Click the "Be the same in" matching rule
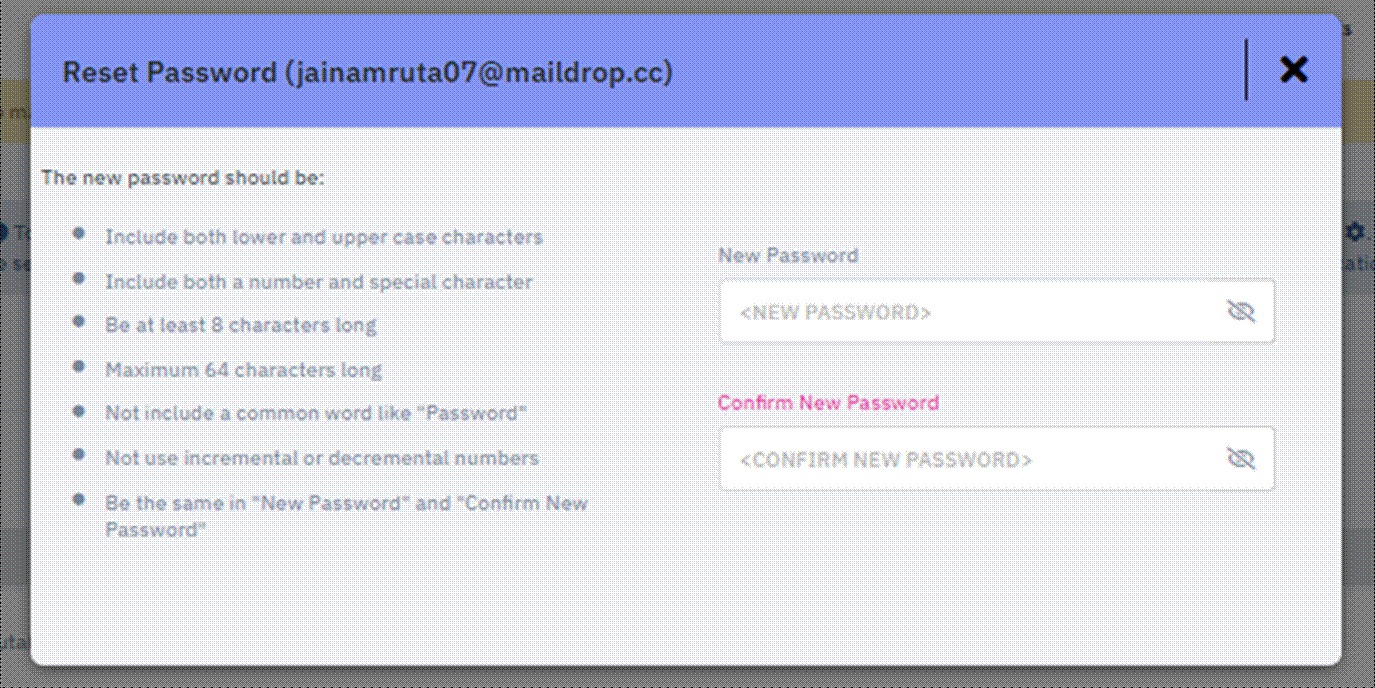The image size is (1375, 688). tap(346, 503)
